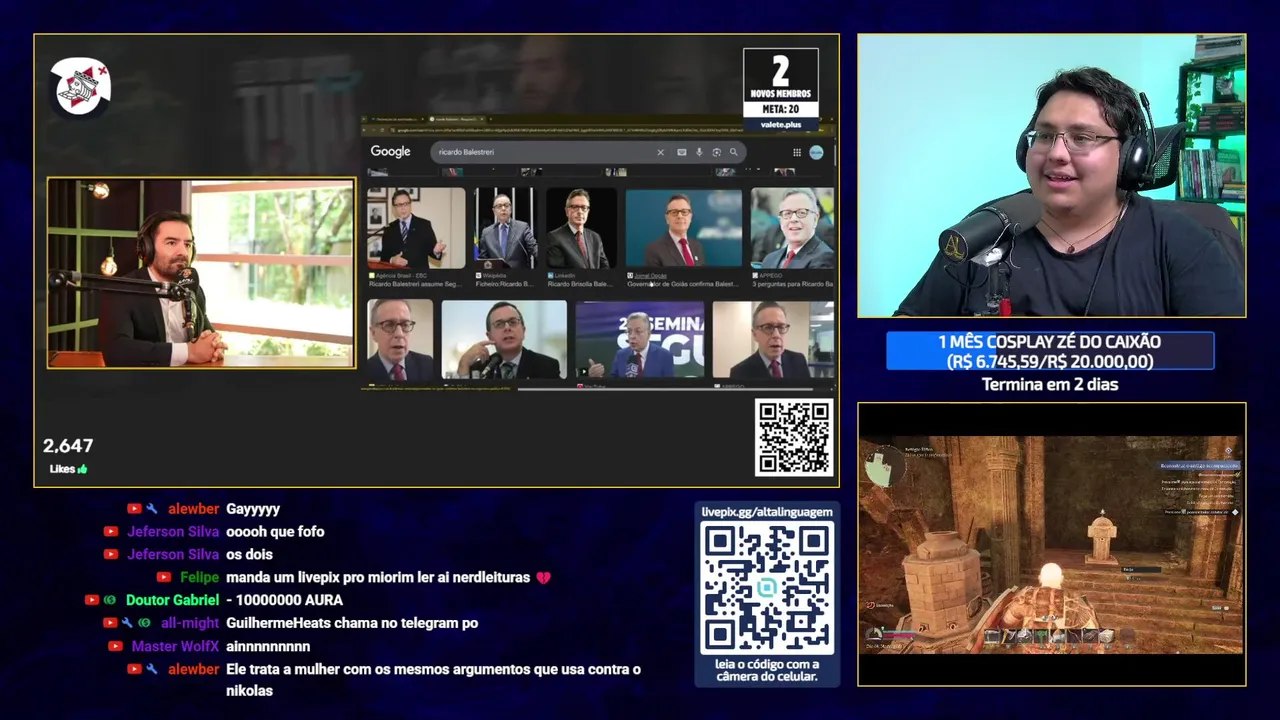Click 'Governador de Goiás confirma Balest...' link
1280x720 pixels.
point(684,284)
